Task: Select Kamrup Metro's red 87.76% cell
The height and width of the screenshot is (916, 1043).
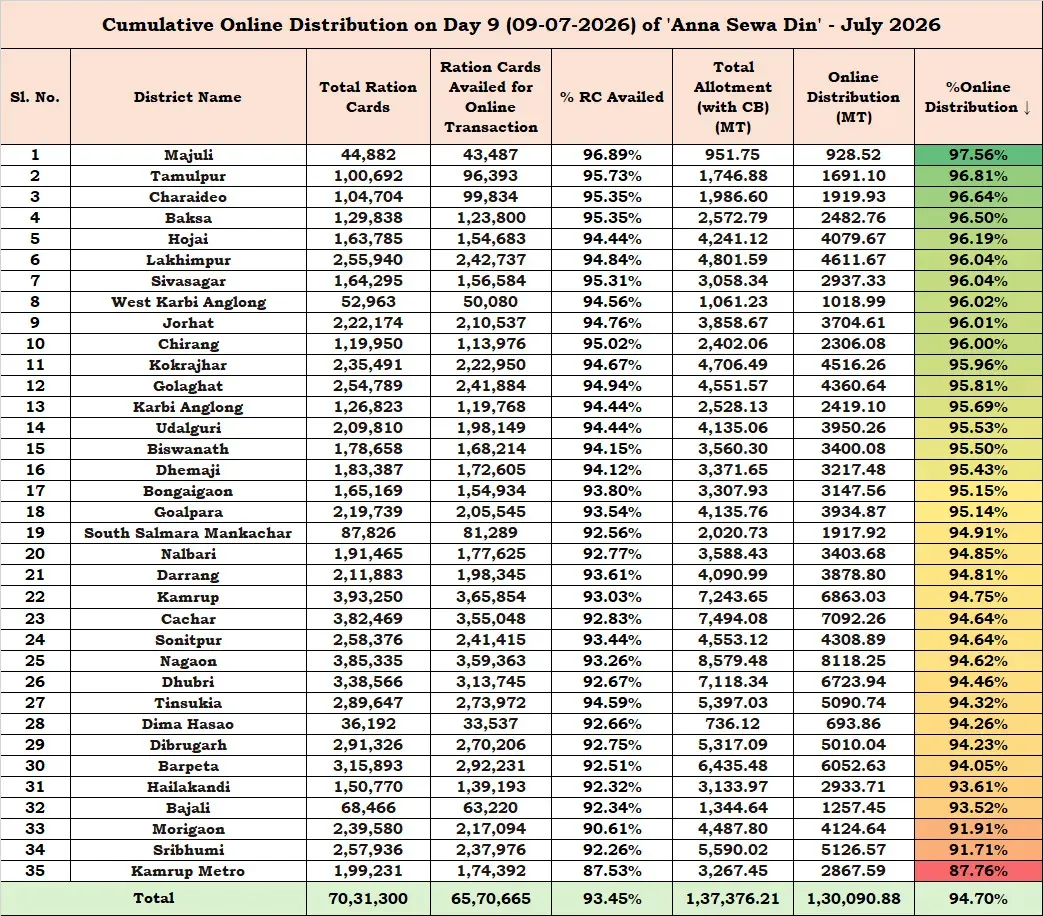Action: click(978, 871)
